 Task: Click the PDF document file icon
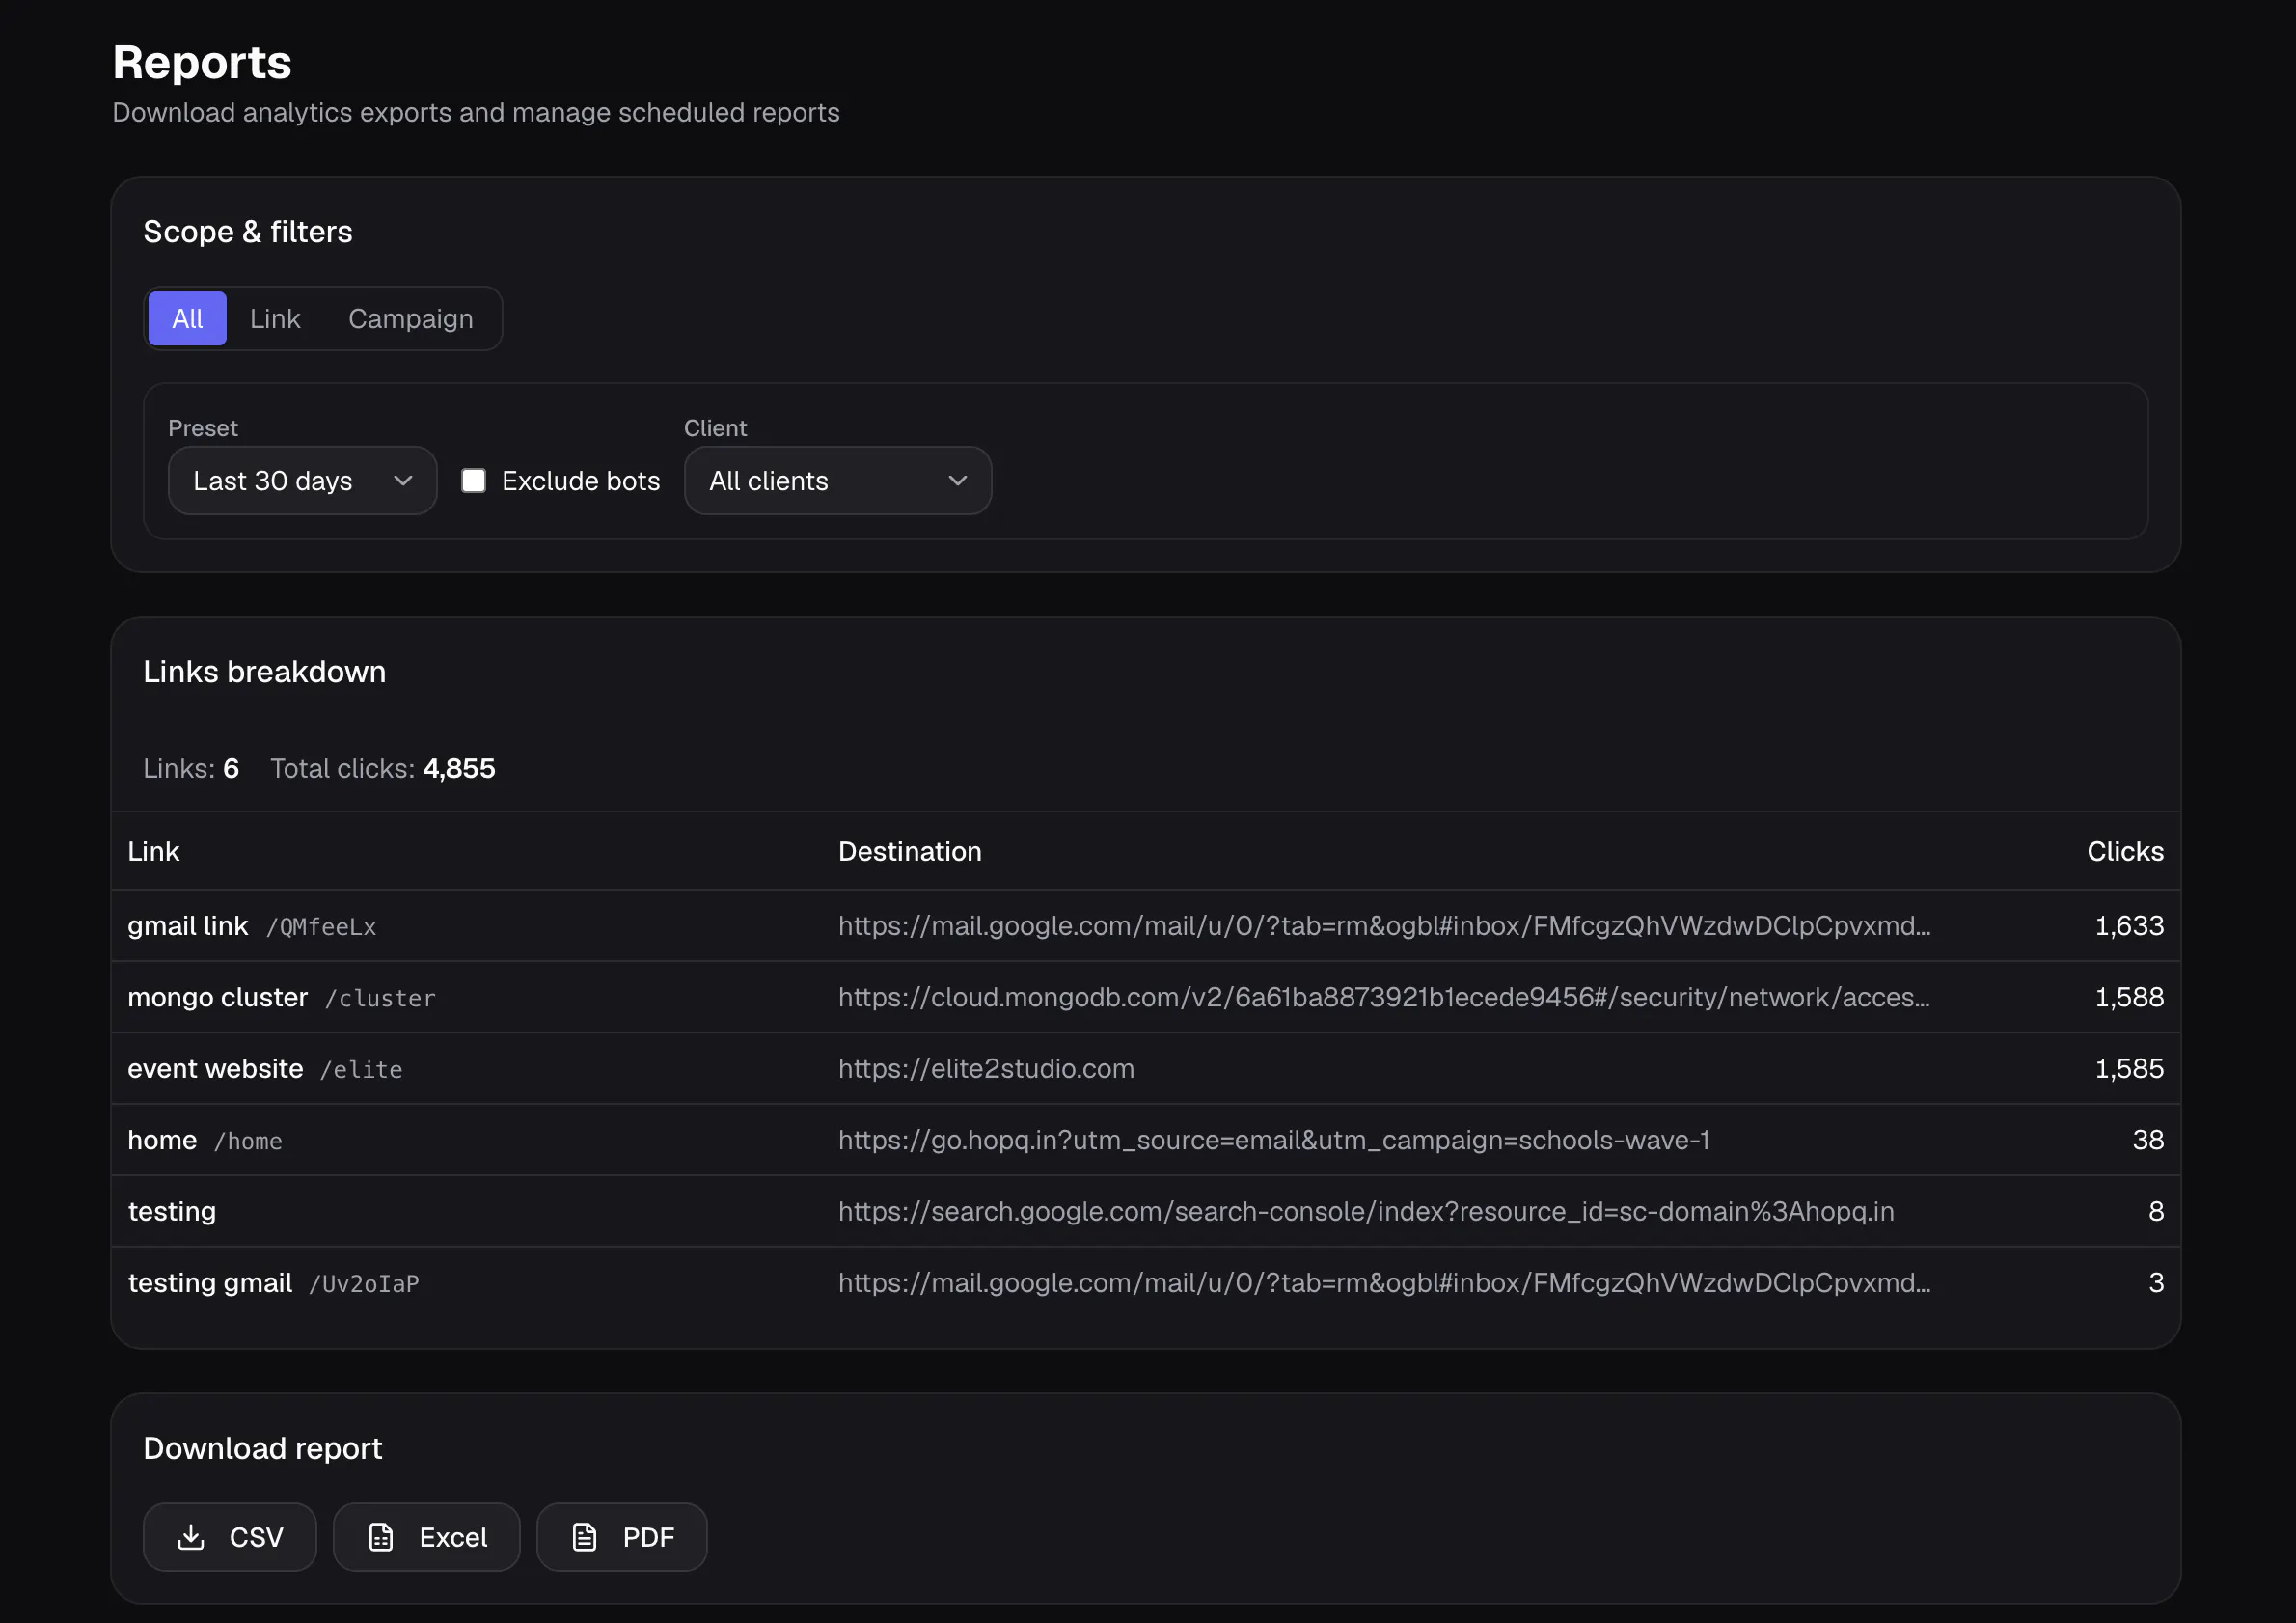585,1537
